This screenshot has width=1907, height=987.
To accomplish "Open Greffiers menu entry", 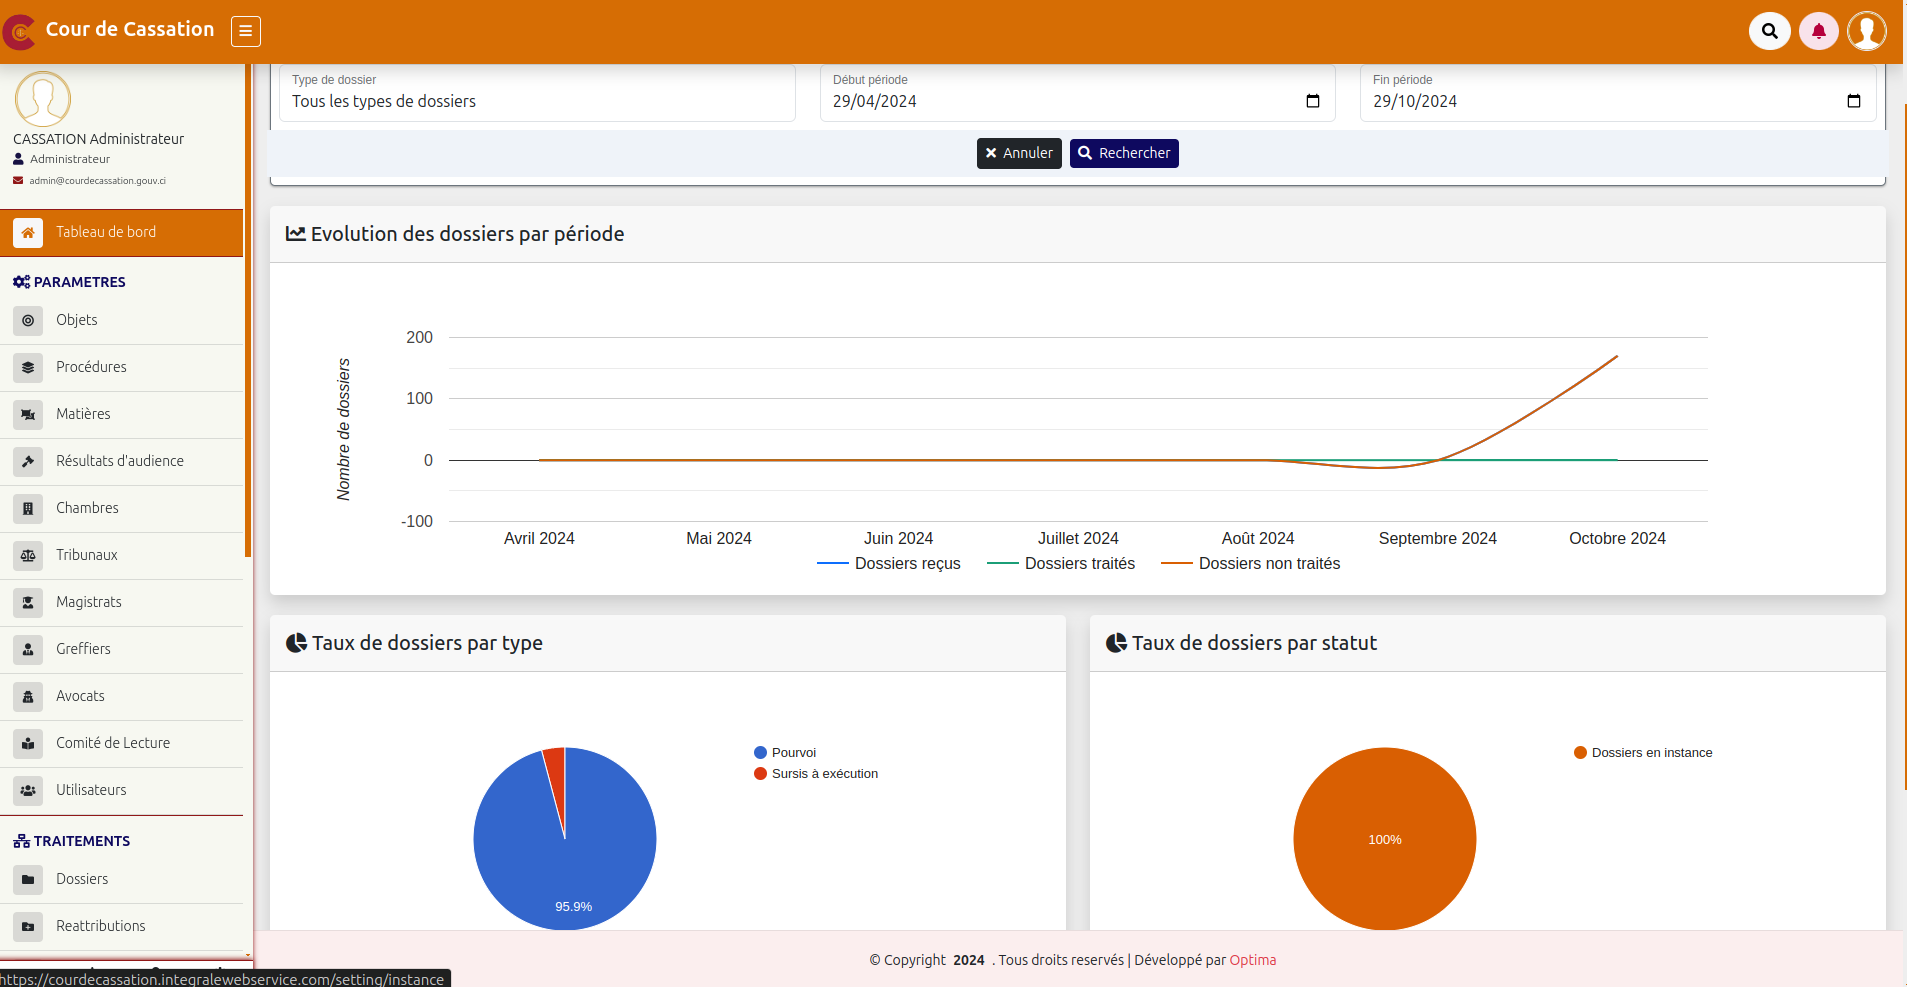I will 121,650.
